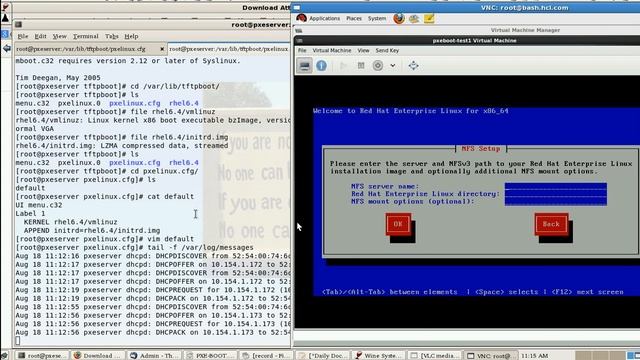
Task: Open Admin Thunderbird taskbar item
Action: (153, 356)
